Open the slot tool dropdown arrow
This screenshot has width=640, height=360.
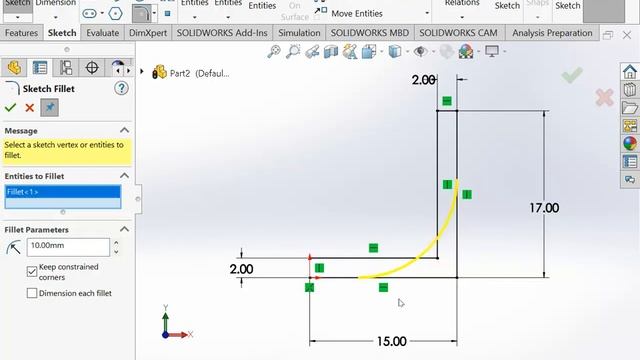click(102, 13)
